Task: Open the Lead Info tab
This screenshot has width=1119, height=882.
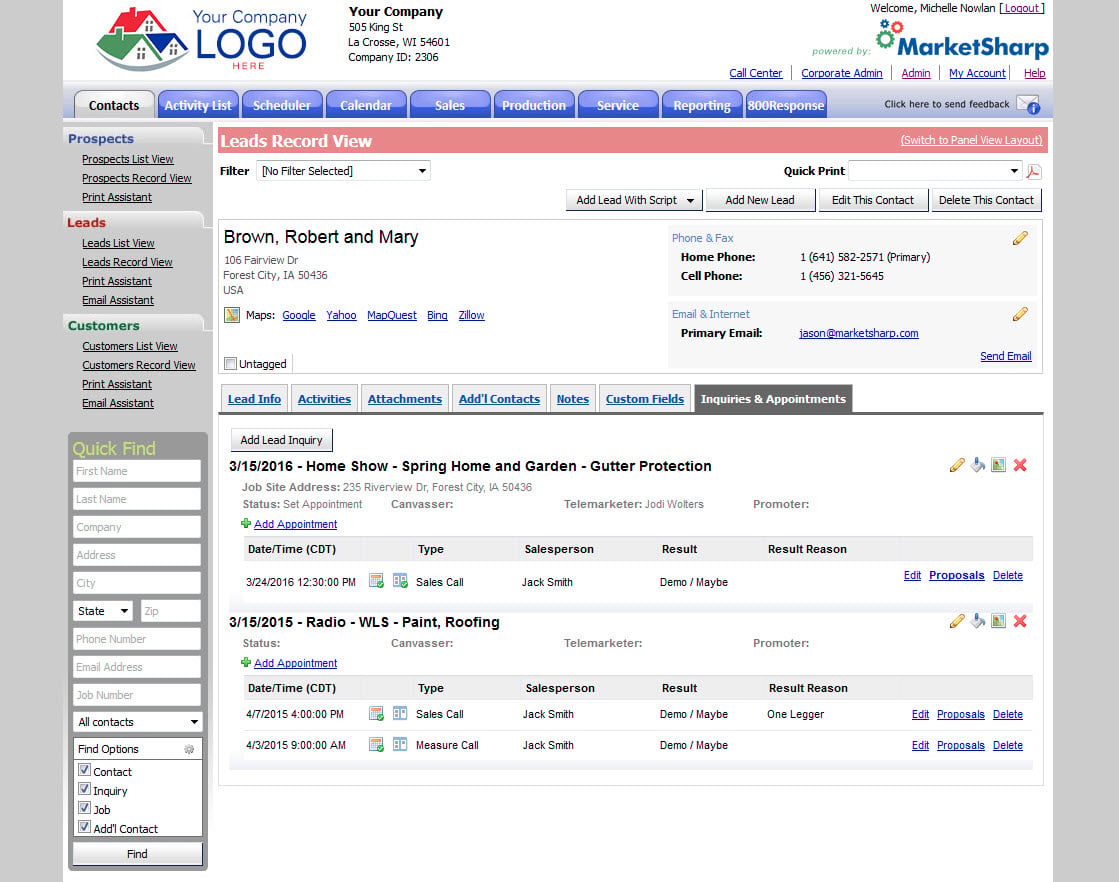Action: coord(254,399)
